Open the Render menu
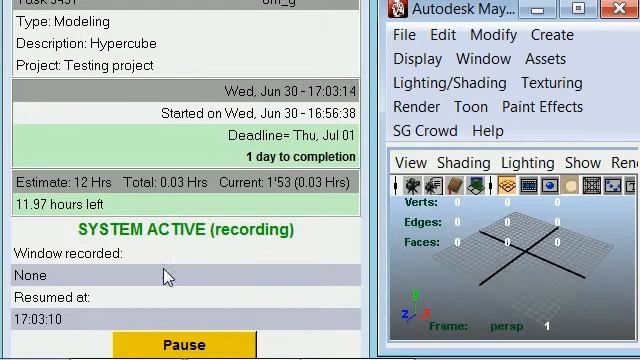640x360 pixels. click(x=416, y=107)
